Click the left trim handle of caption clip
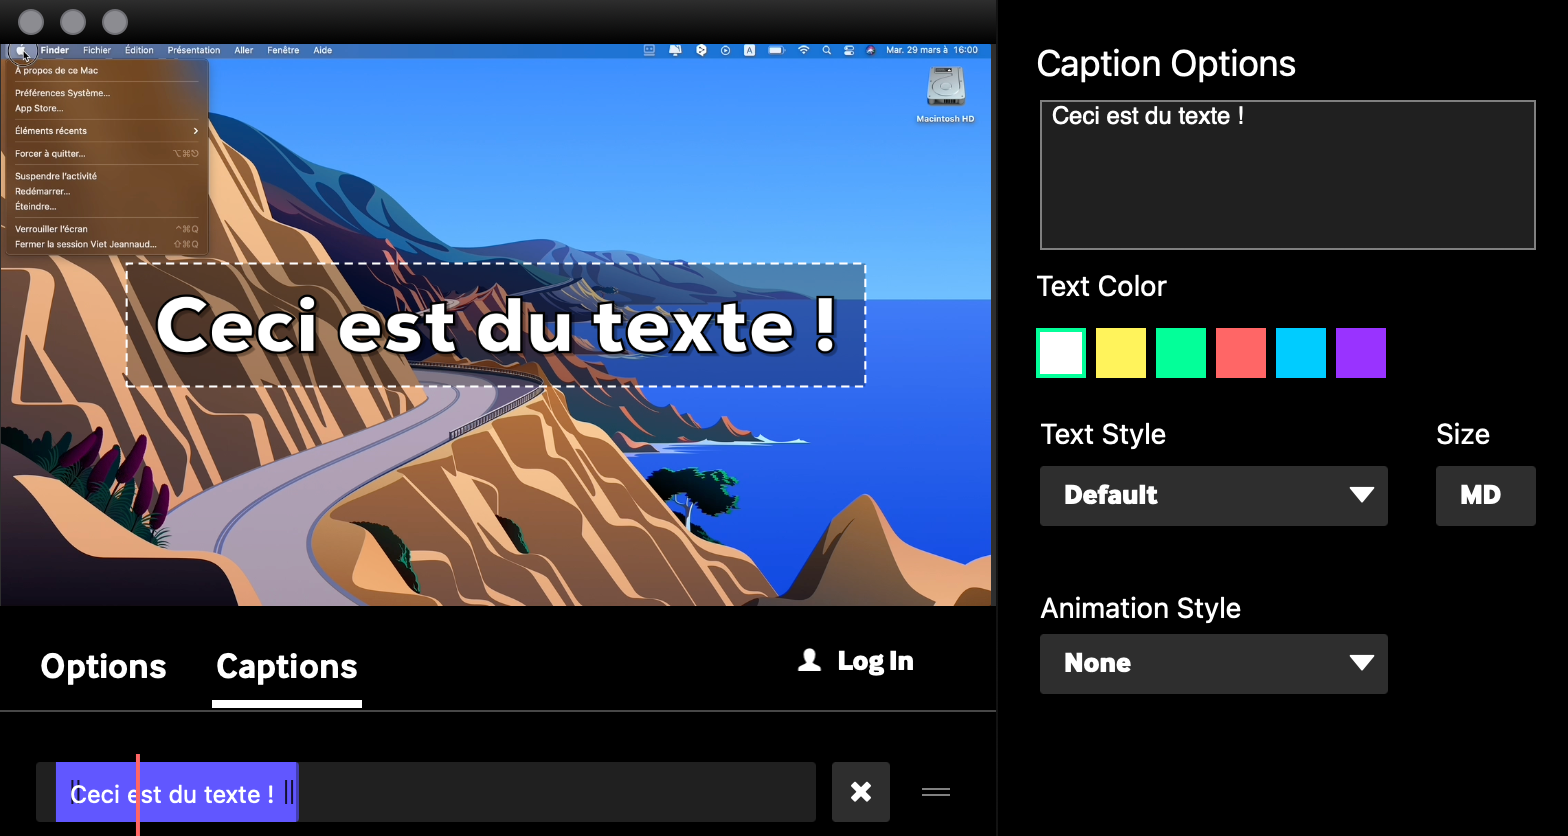Screen dimensions: 1568x836 pos(74,792)
